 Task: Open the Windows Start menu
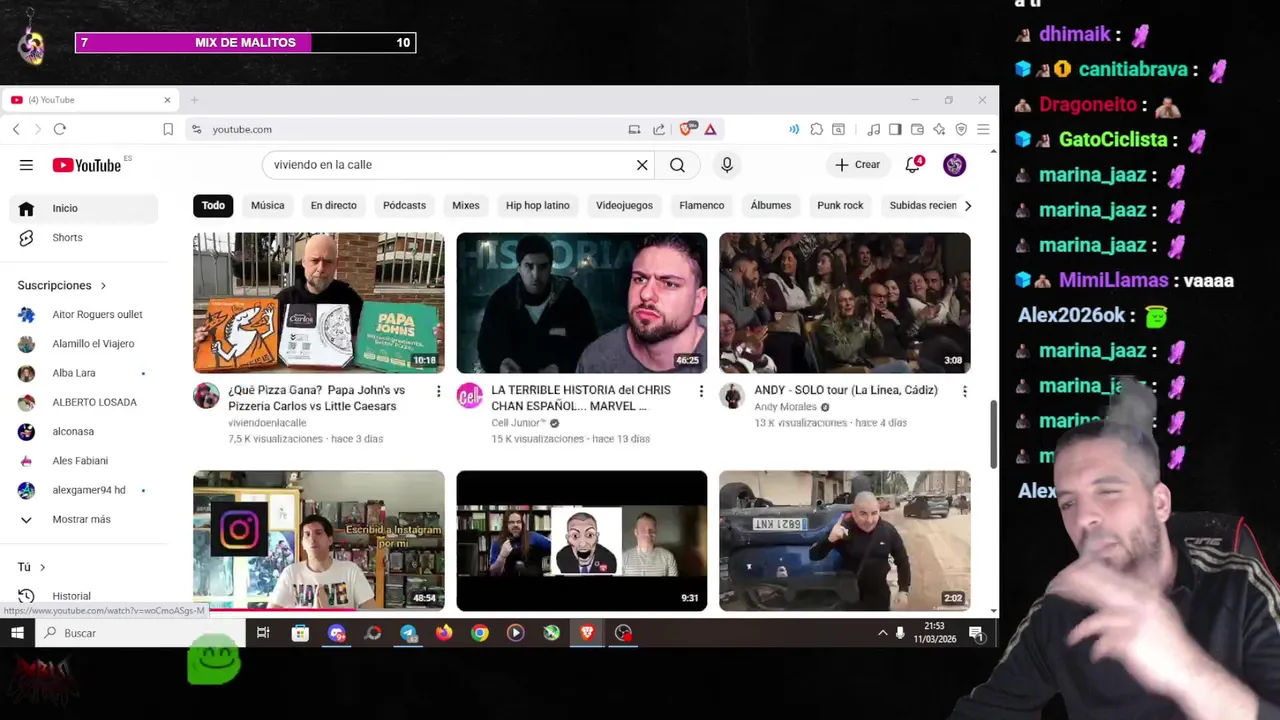[x=17, y=632]
